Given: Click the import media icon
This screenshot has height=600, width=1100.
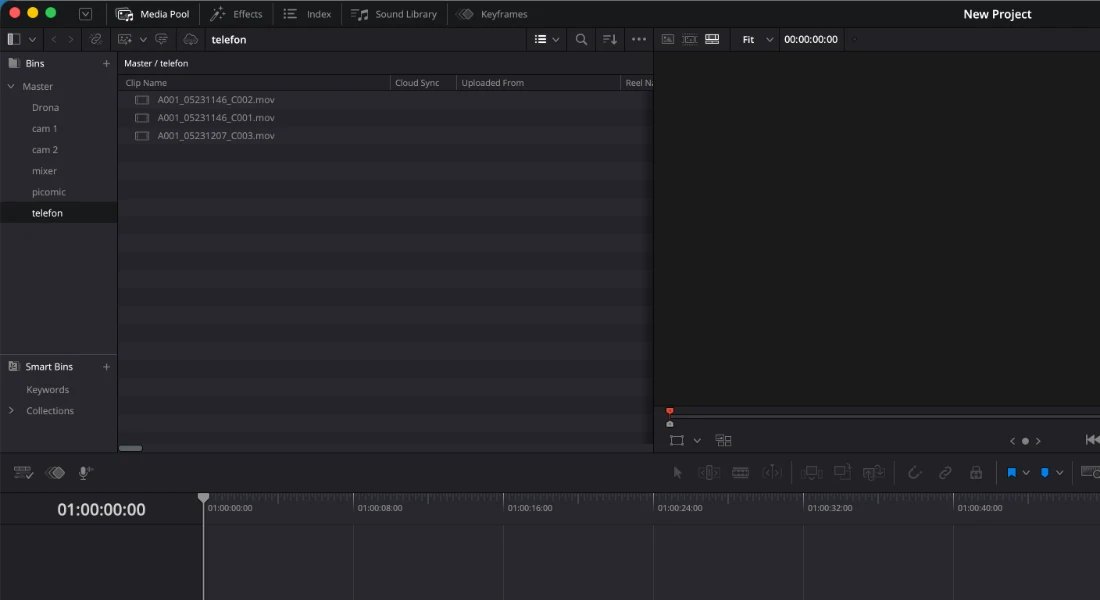Looking at the screenshot, I should pyautogui.click(x=125, y=39).
